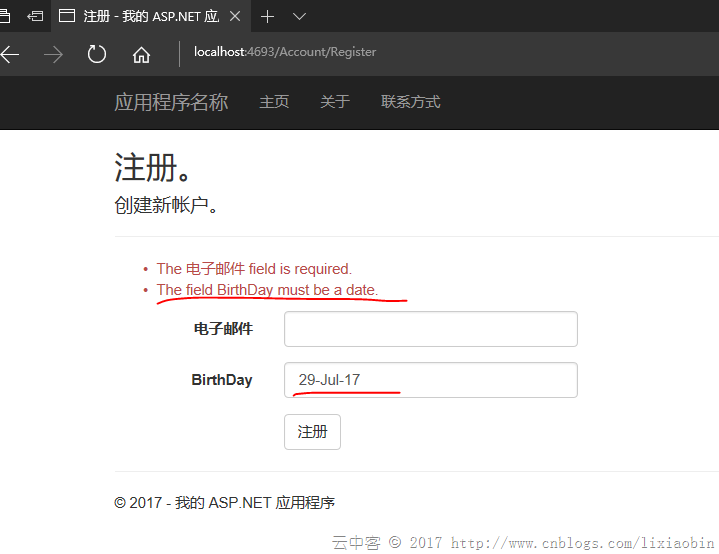Click the localhost address bar

coord(400,52)
